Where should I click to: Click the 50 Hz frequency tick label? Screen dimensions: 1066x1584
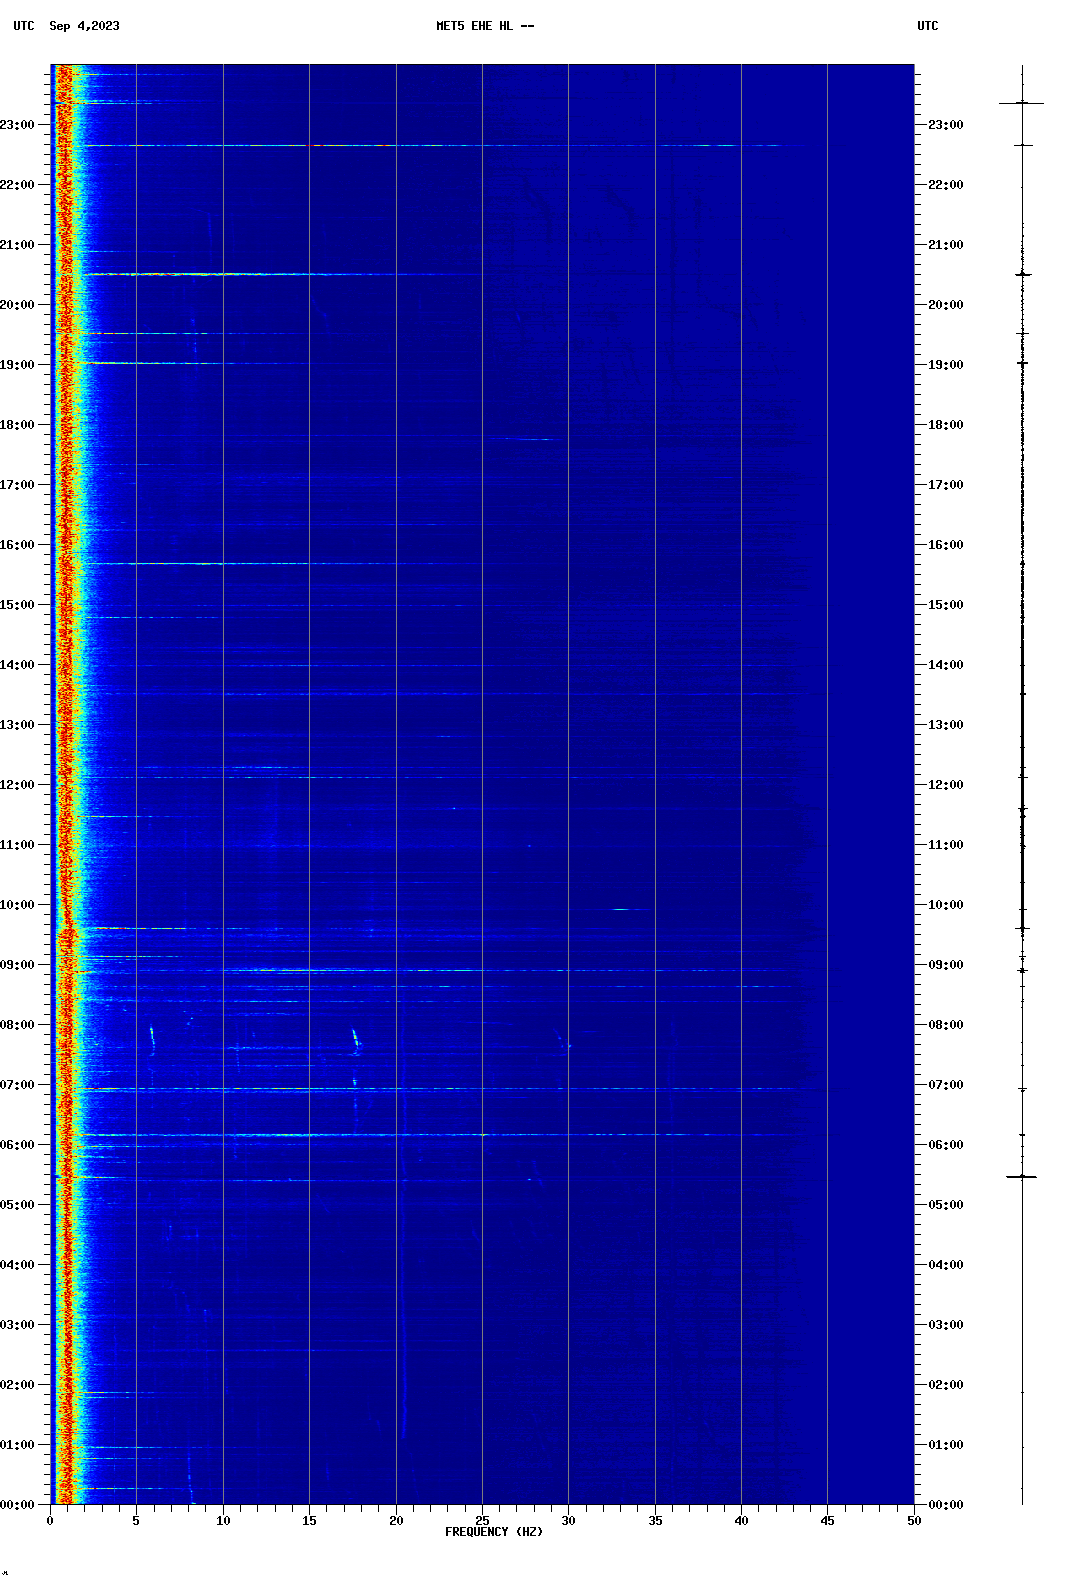(x=914, y=1521)
